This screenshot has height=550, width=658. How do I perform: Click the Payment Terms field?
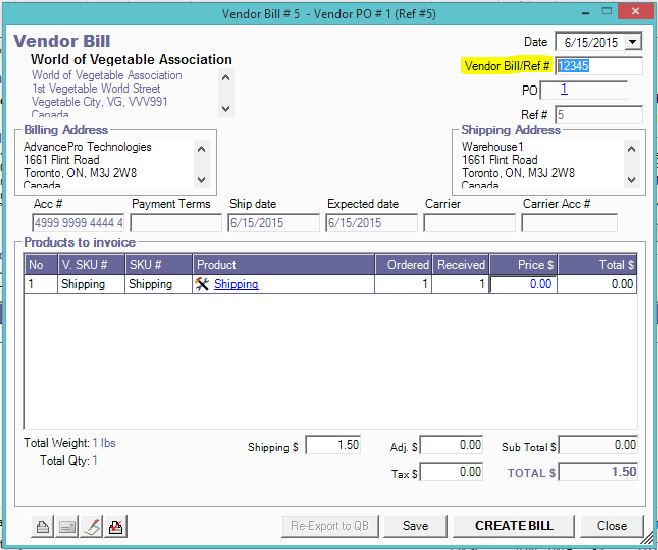(176, 223)
